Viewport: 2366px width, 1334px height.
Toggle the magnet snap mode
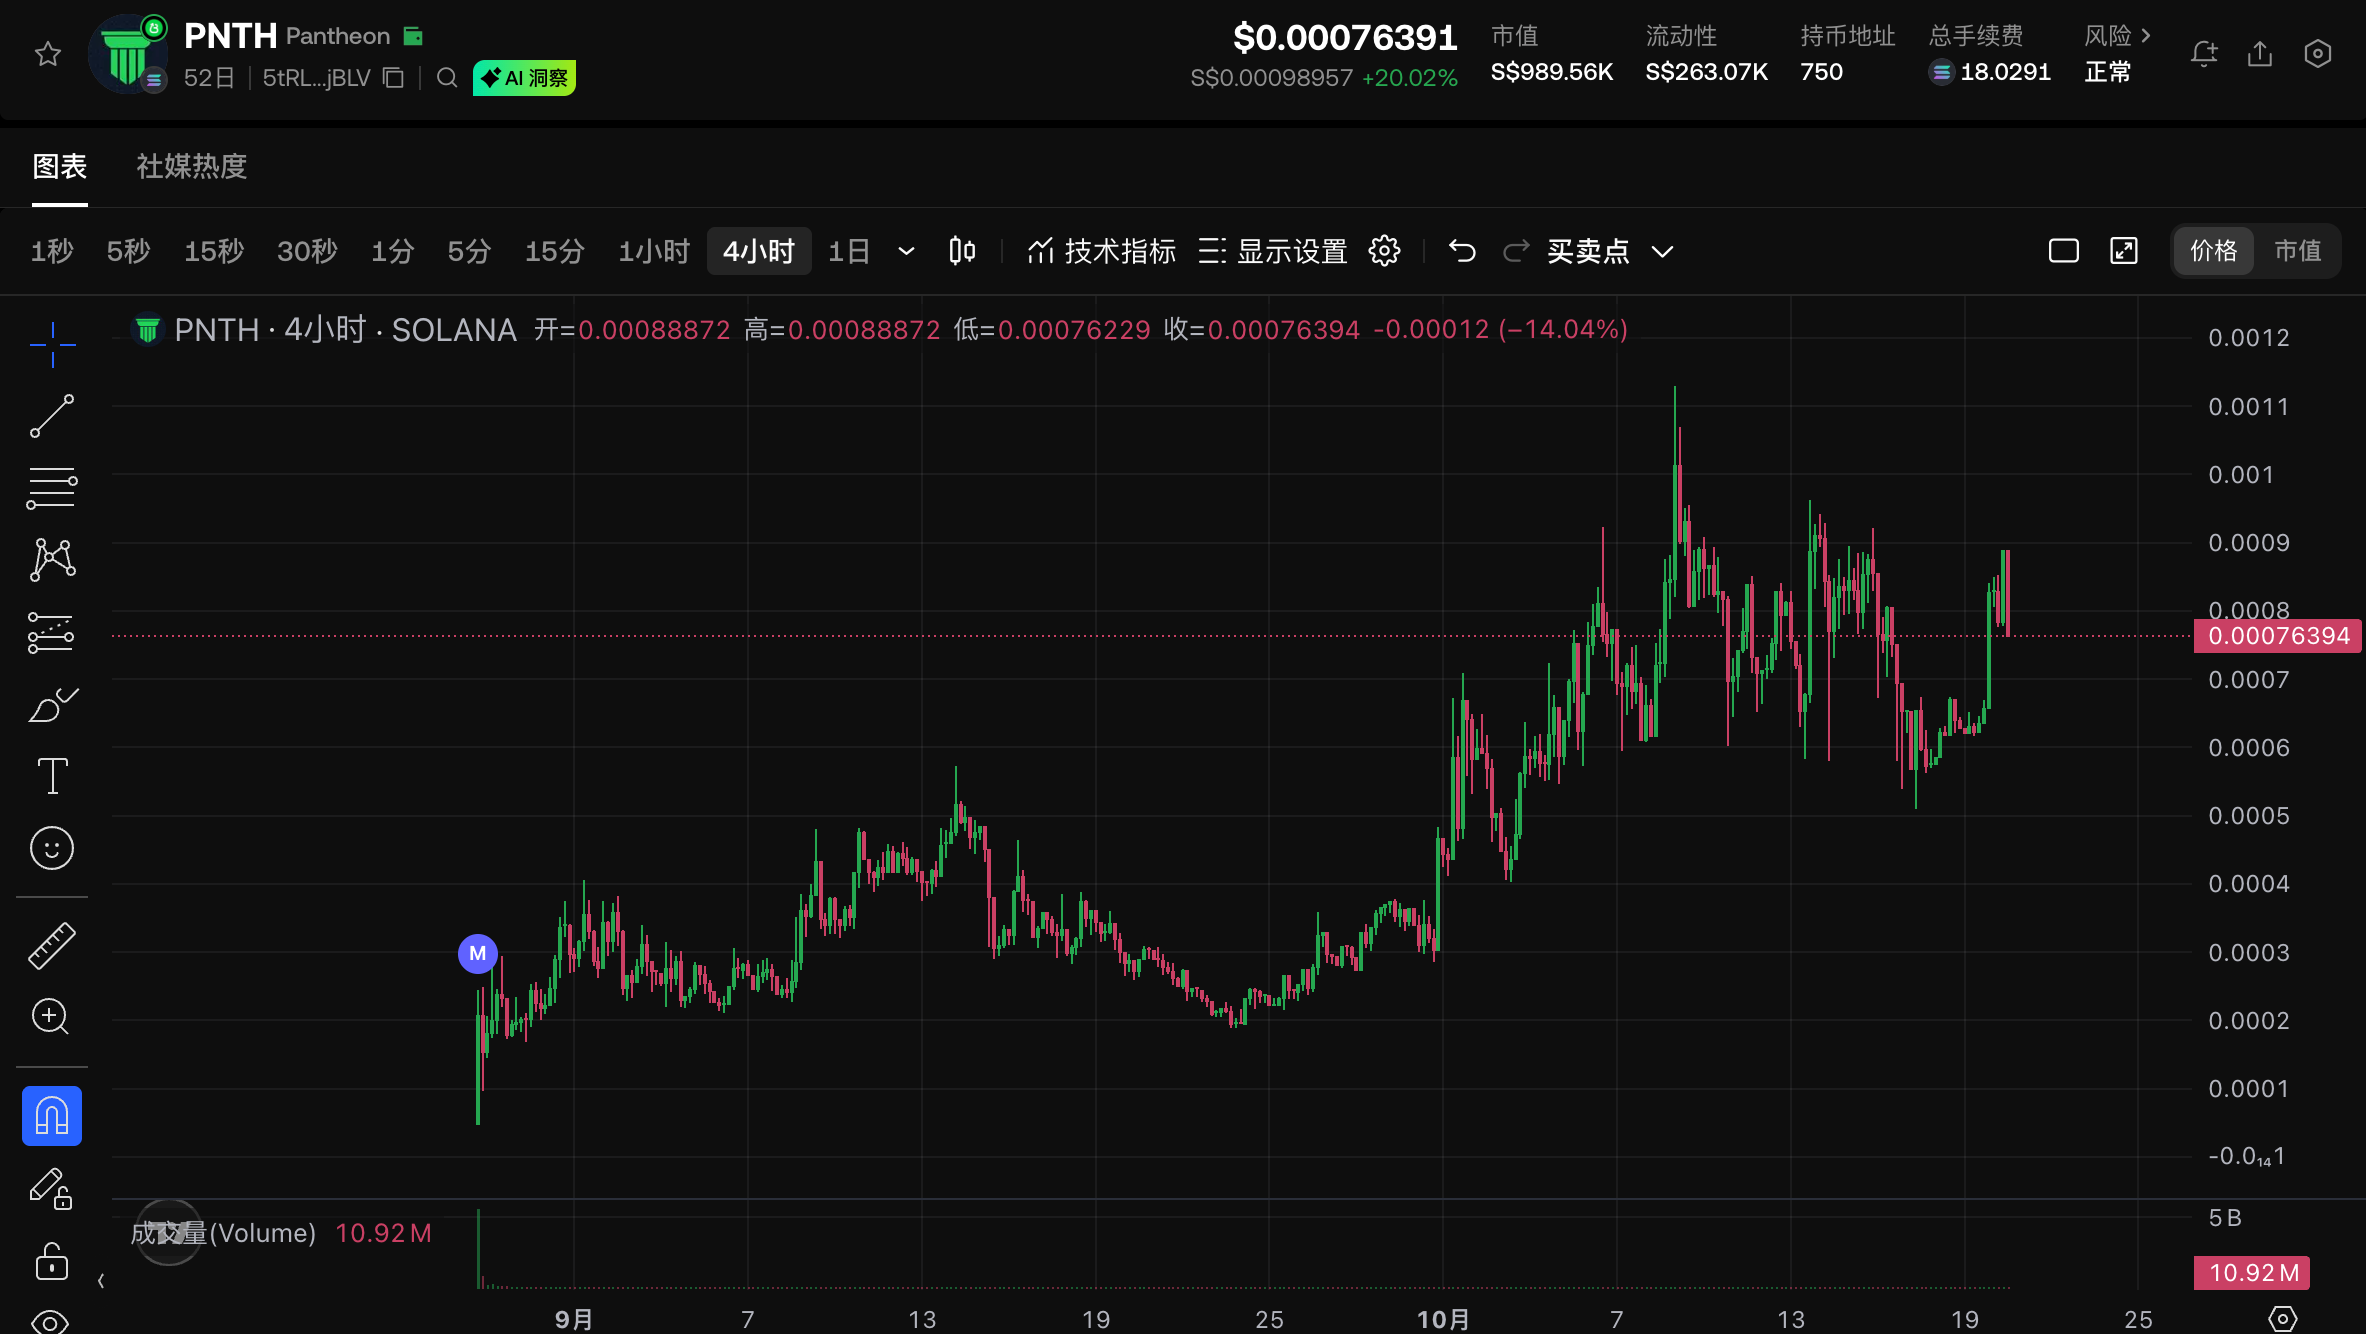pos(52,1116)
